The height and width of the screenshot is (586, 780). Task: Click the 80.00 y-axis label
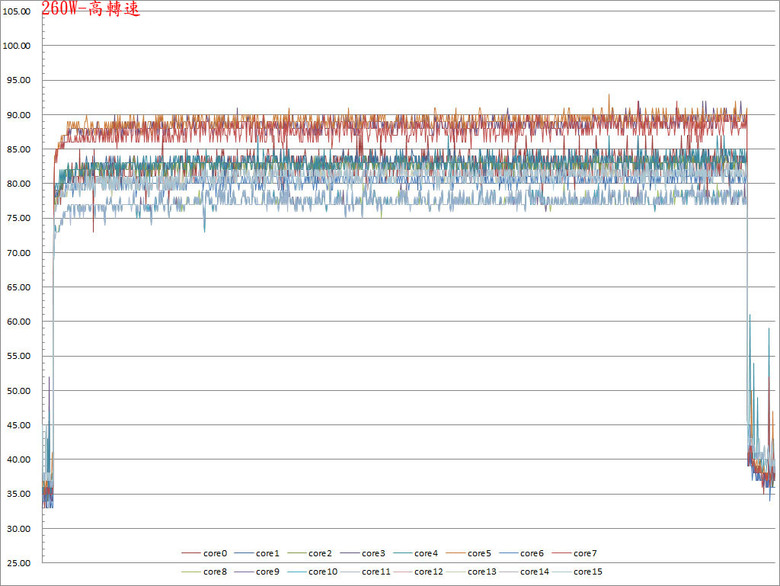tap(18, 184)
